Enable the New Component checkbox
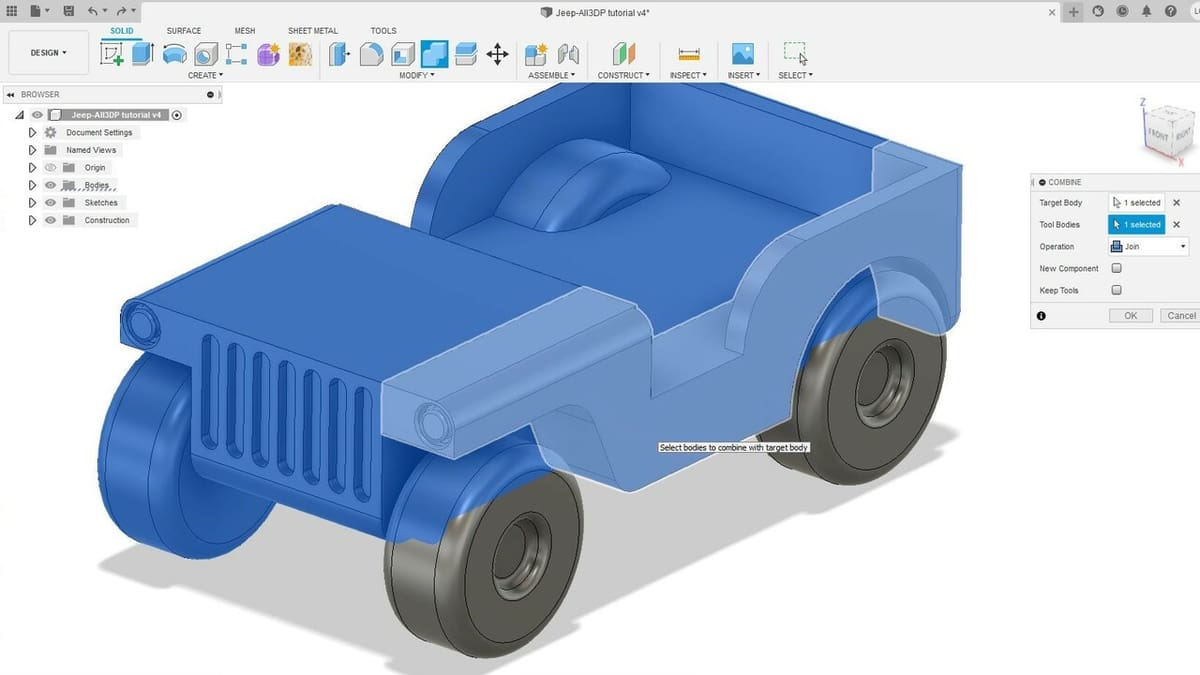Screen dimensions: 1200x675 (1116, 268)
